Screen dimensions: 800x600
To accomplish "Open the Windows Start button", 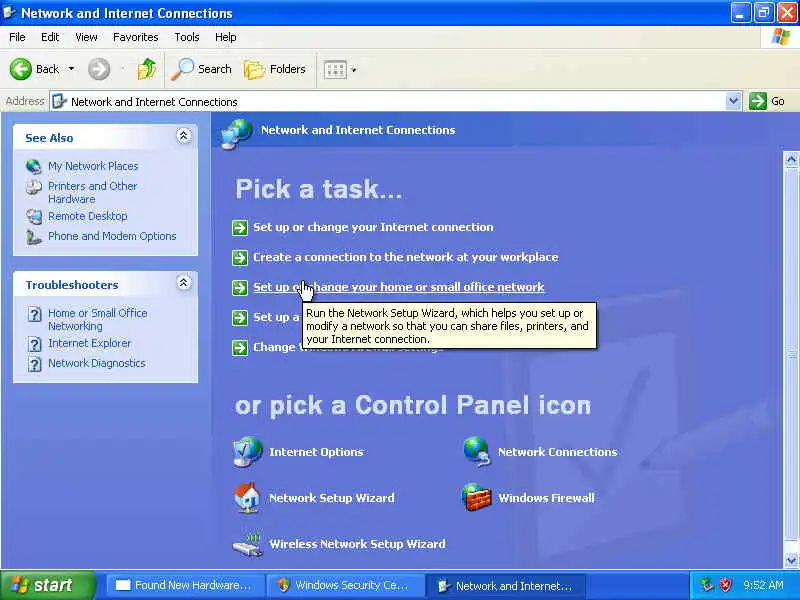I will coord(47,585).
